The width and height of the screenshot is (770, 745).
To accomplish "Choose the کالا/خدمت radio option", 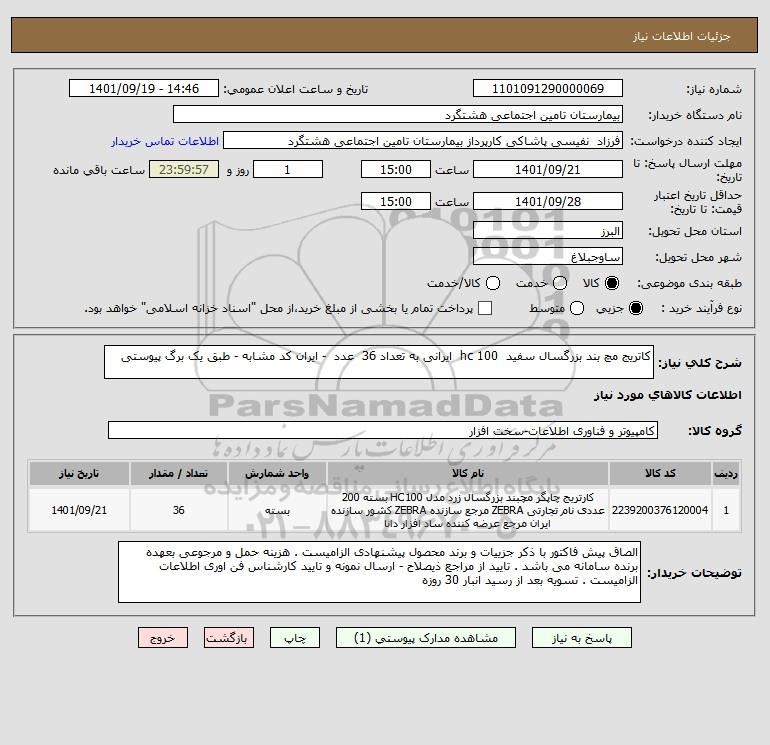I will click(493, 283).
